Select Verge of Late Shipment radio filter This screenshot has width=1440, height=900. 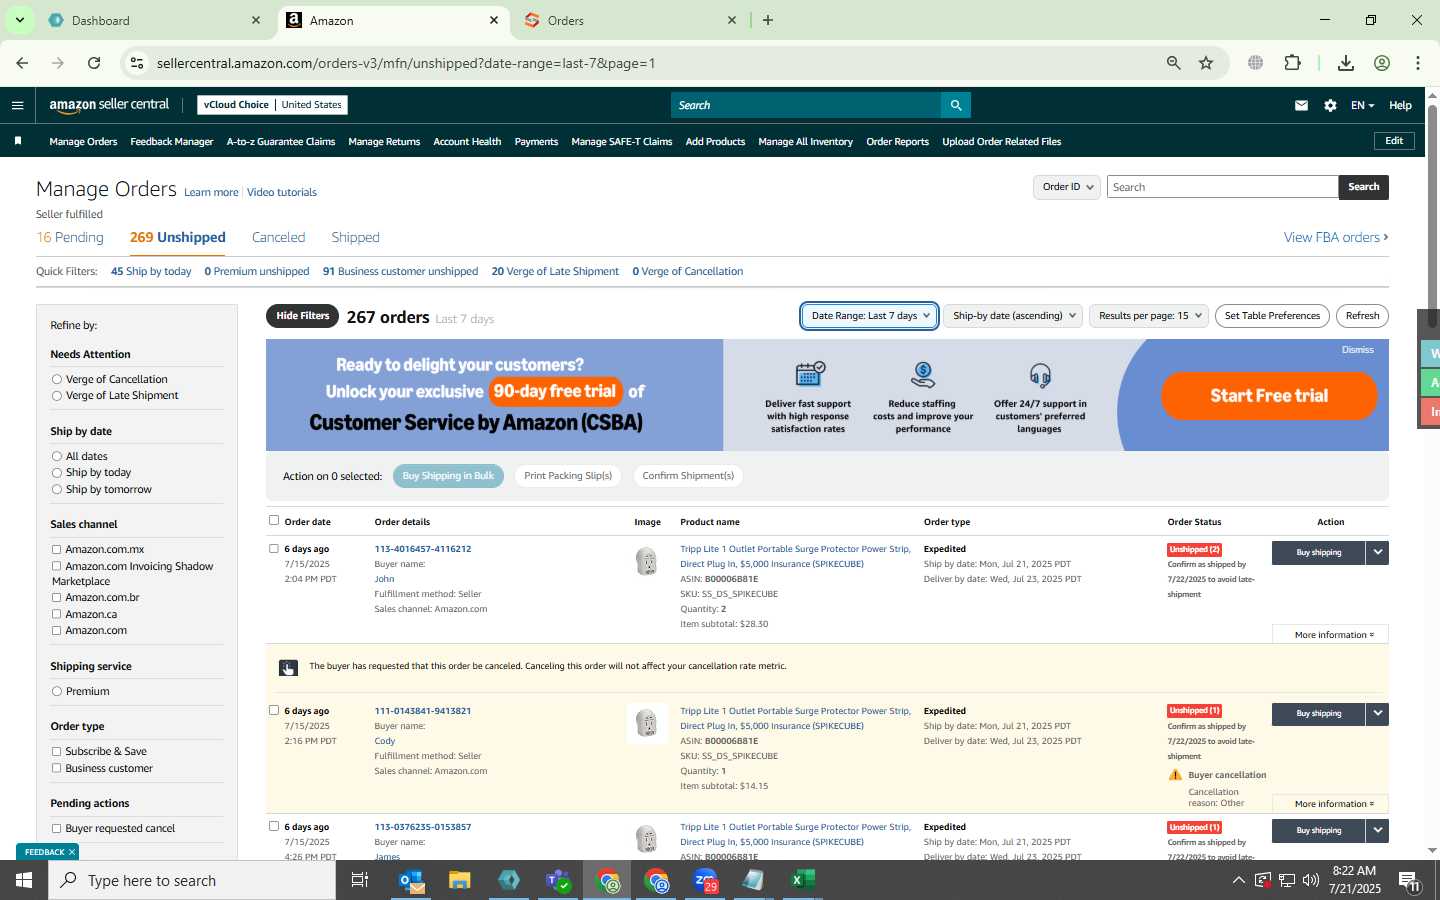tap(57, 396)
